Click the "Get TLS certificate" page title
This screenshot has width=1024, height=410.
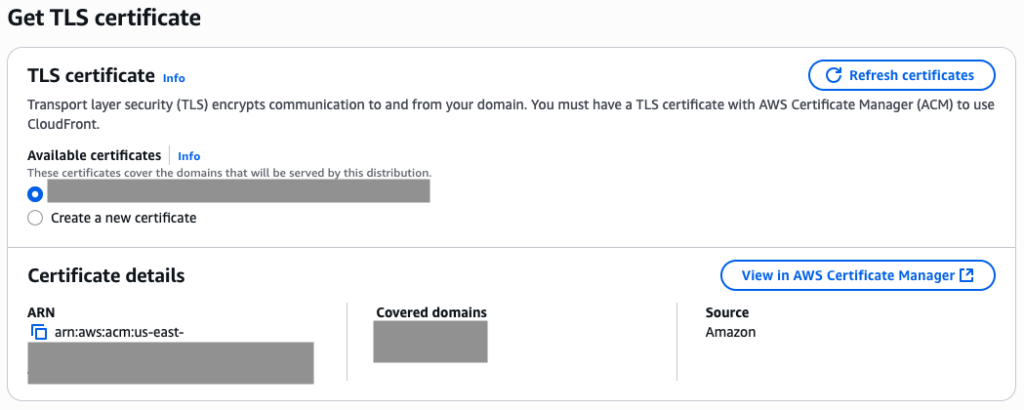(x=104, y=17)
